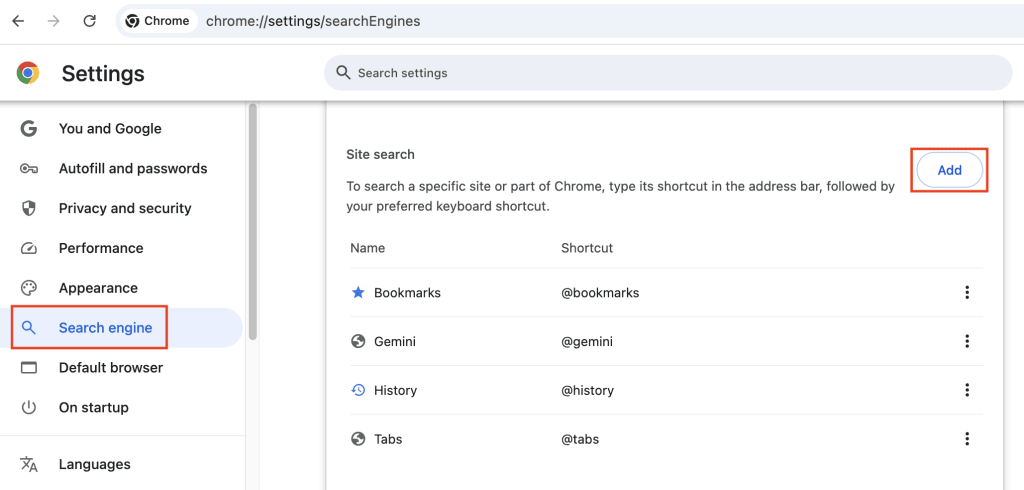Select Search engine in sidebar

click(121, 327)
